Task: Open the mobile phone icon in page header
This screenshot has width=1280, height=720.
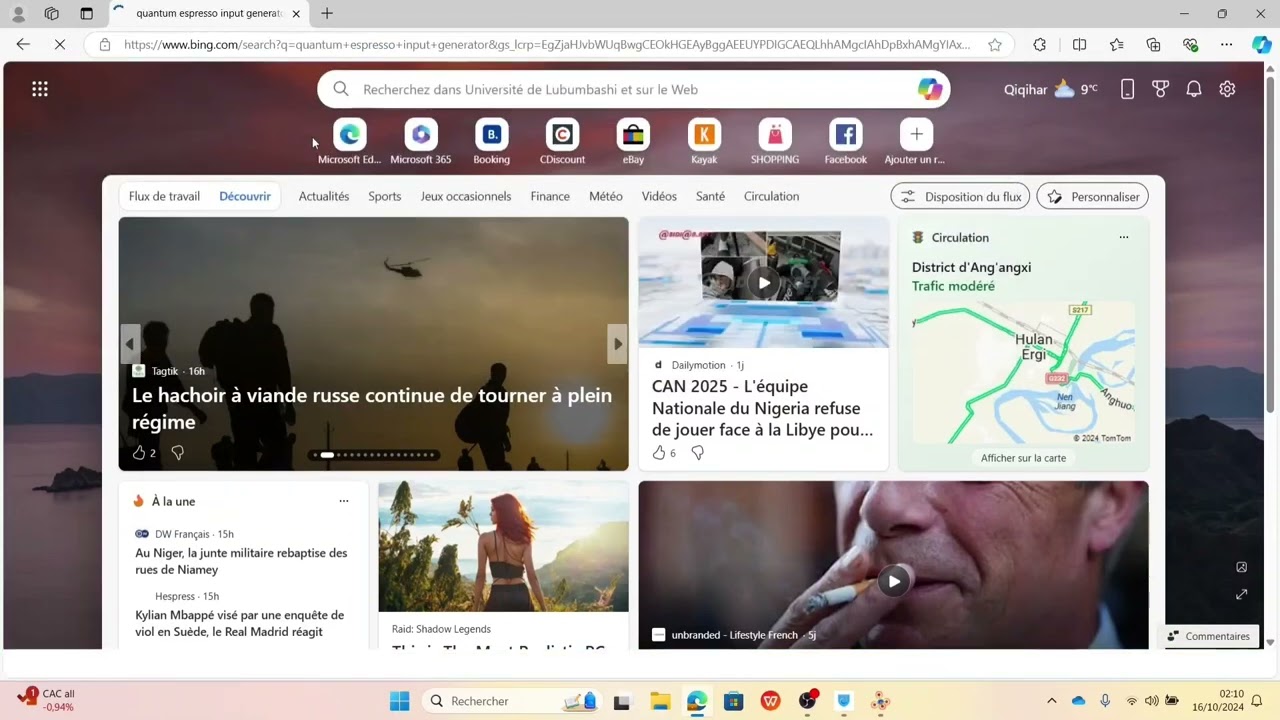Action: pos(1127,89)
